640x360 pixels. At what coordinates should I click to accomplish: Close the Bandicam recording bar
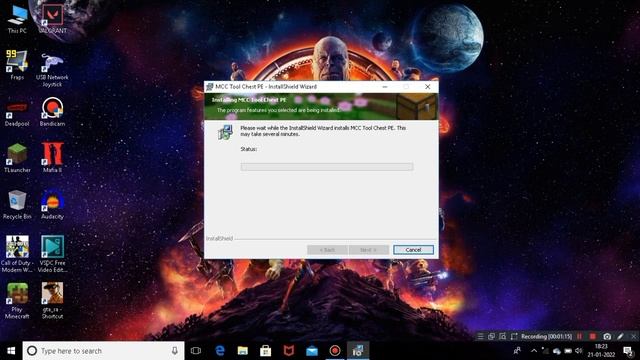click(x=633, y=336)
